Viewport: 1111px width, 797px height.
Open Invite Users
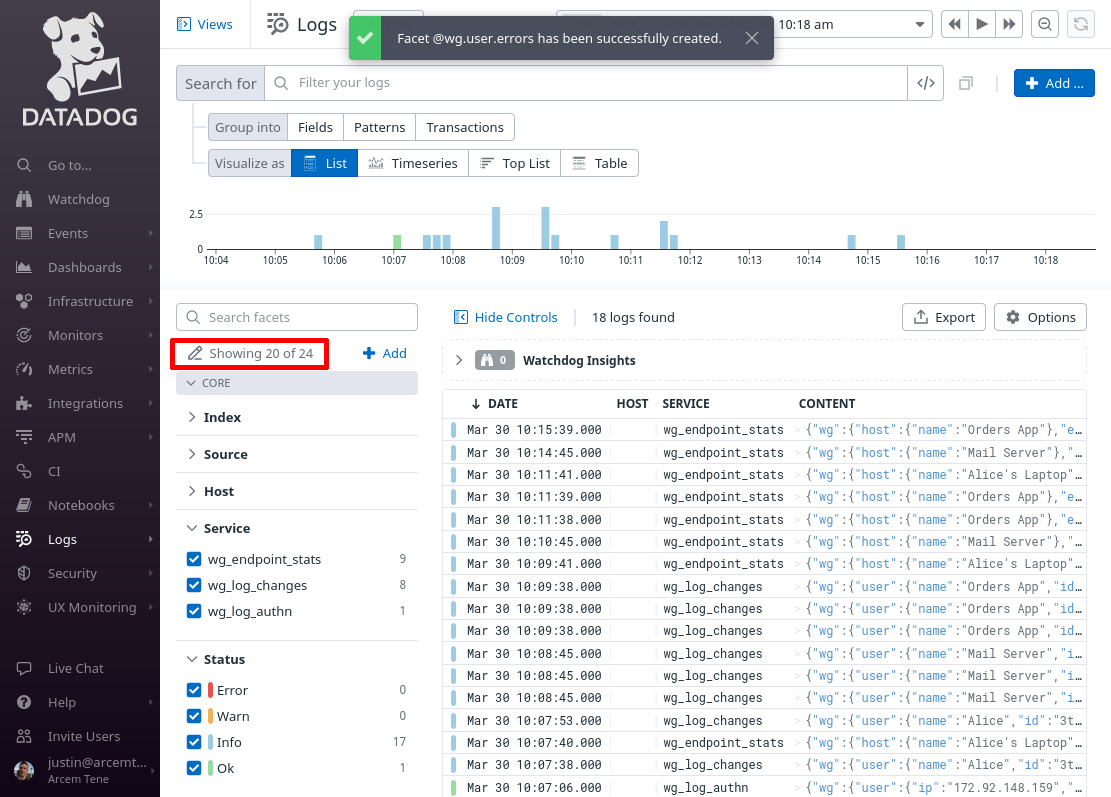click(x=84, y=736)
